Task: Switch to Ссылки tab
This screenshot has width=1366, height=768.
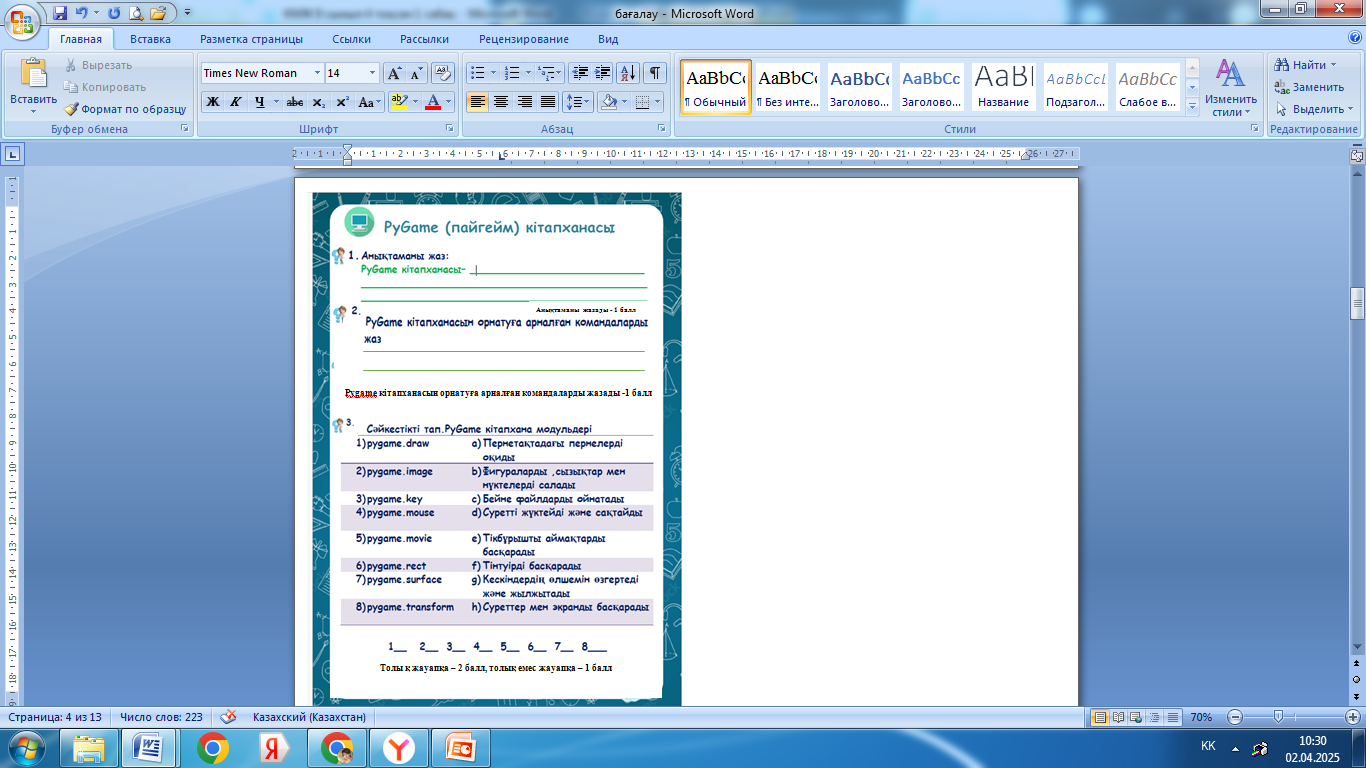Action: 352,39
